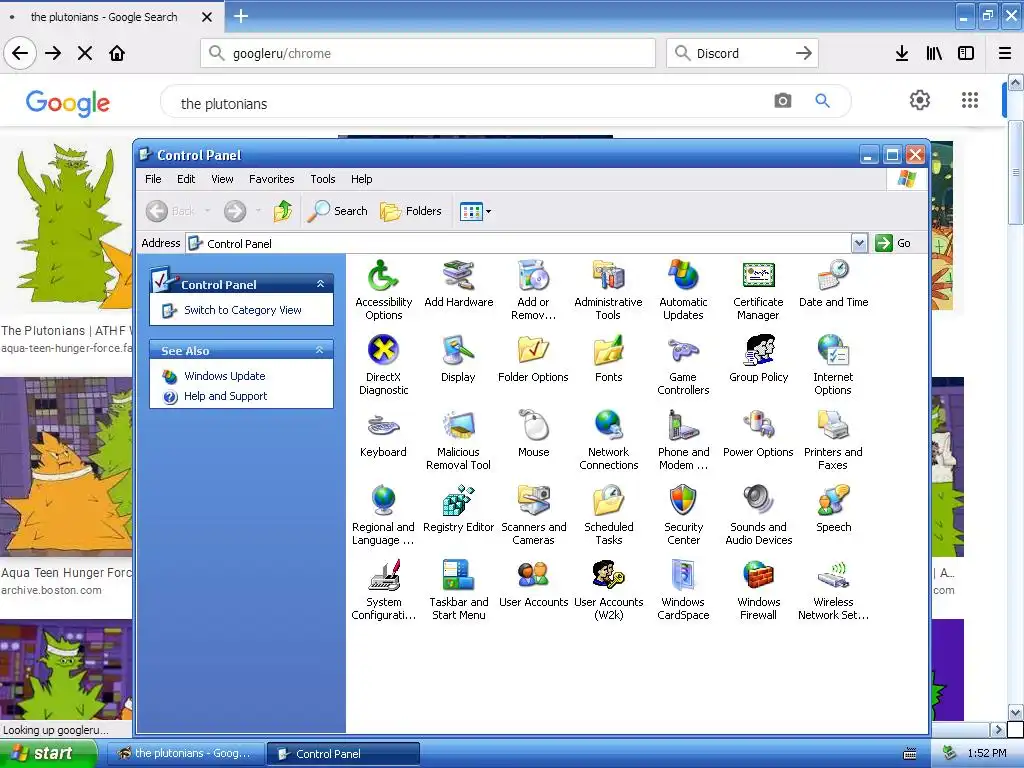Open Automatic Updates icon

[x=683, y=290]
